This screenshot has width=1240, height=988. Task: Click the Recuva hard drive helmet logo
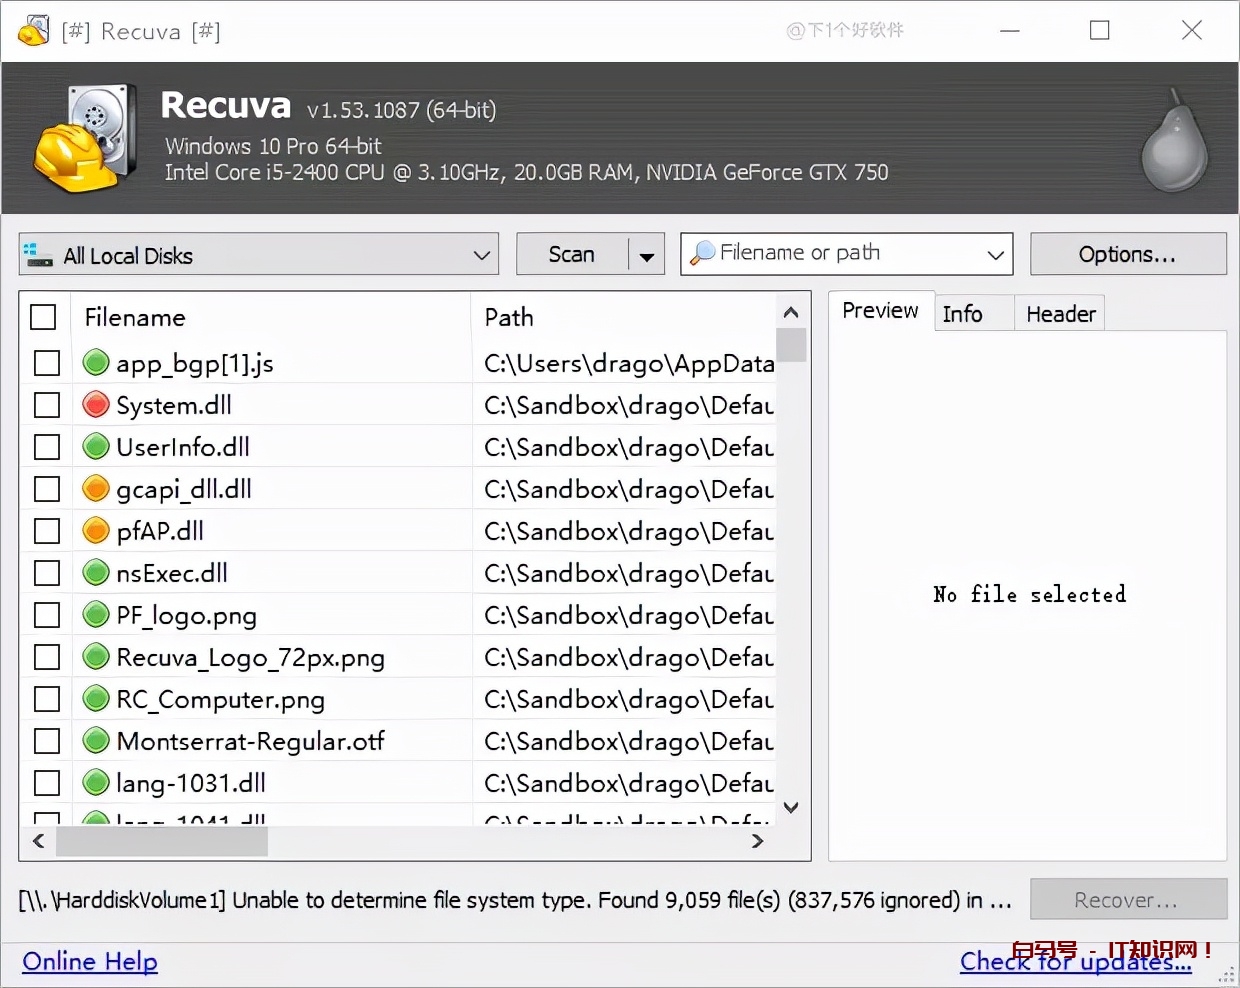[86, 140]
